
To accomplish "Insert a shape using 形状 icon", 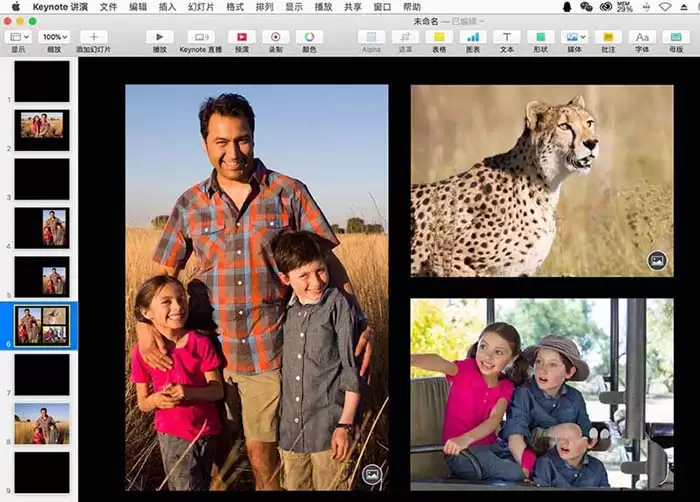I will click(541, 37).
